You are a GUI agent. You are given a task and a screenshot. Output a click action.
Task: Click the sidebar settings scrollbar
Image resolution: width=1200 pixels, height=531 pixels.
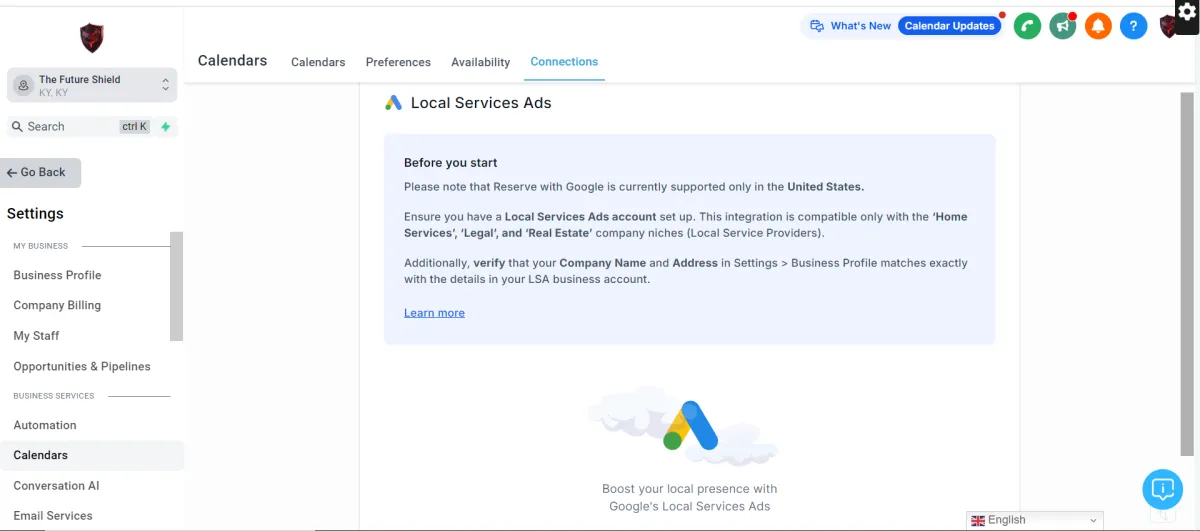(x=176, y=287)
